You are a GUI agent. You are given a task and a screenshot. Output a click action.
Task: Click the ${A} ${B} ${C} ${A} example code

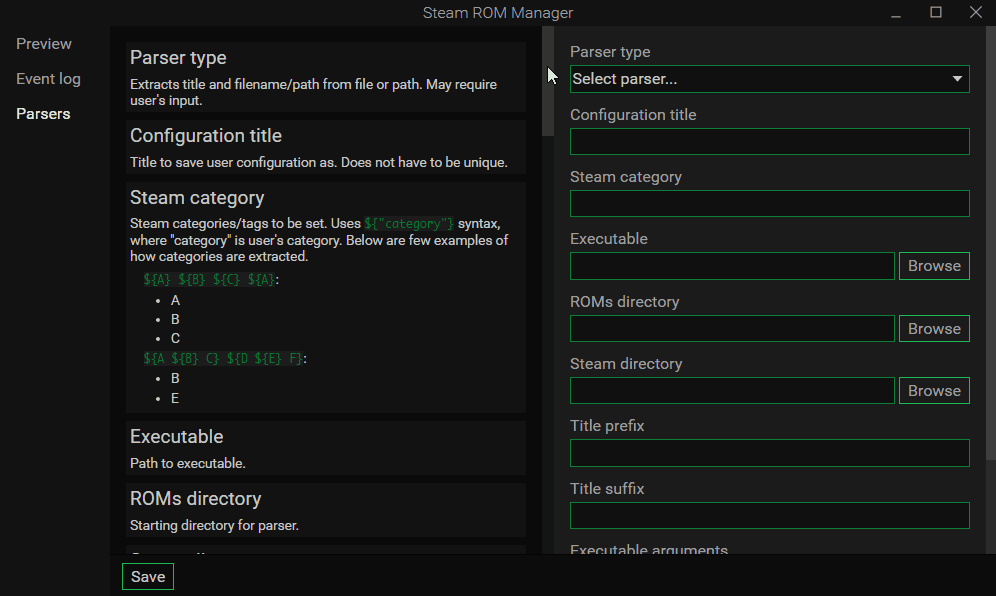click(x=210, y=280)
